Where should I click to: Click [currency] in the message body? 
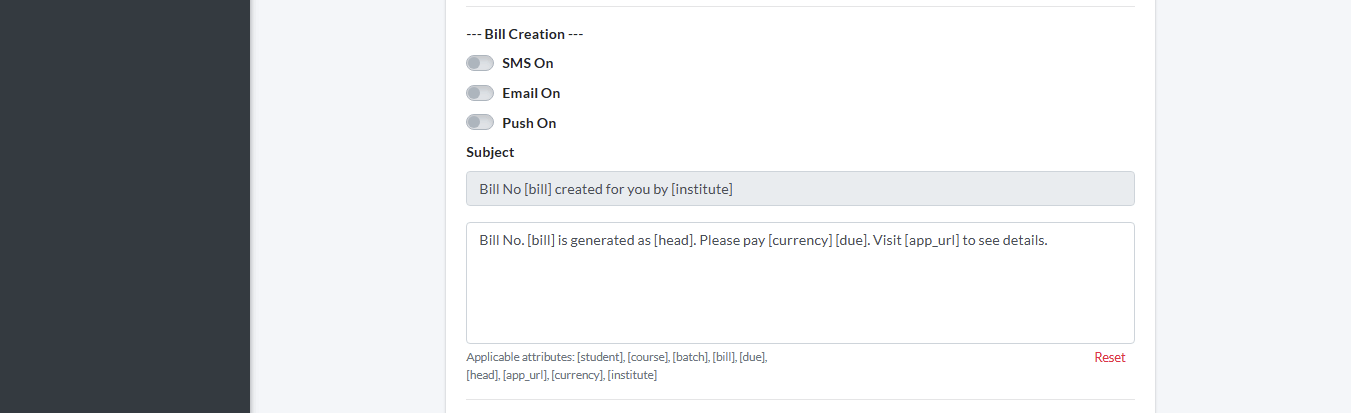point(799,241)
